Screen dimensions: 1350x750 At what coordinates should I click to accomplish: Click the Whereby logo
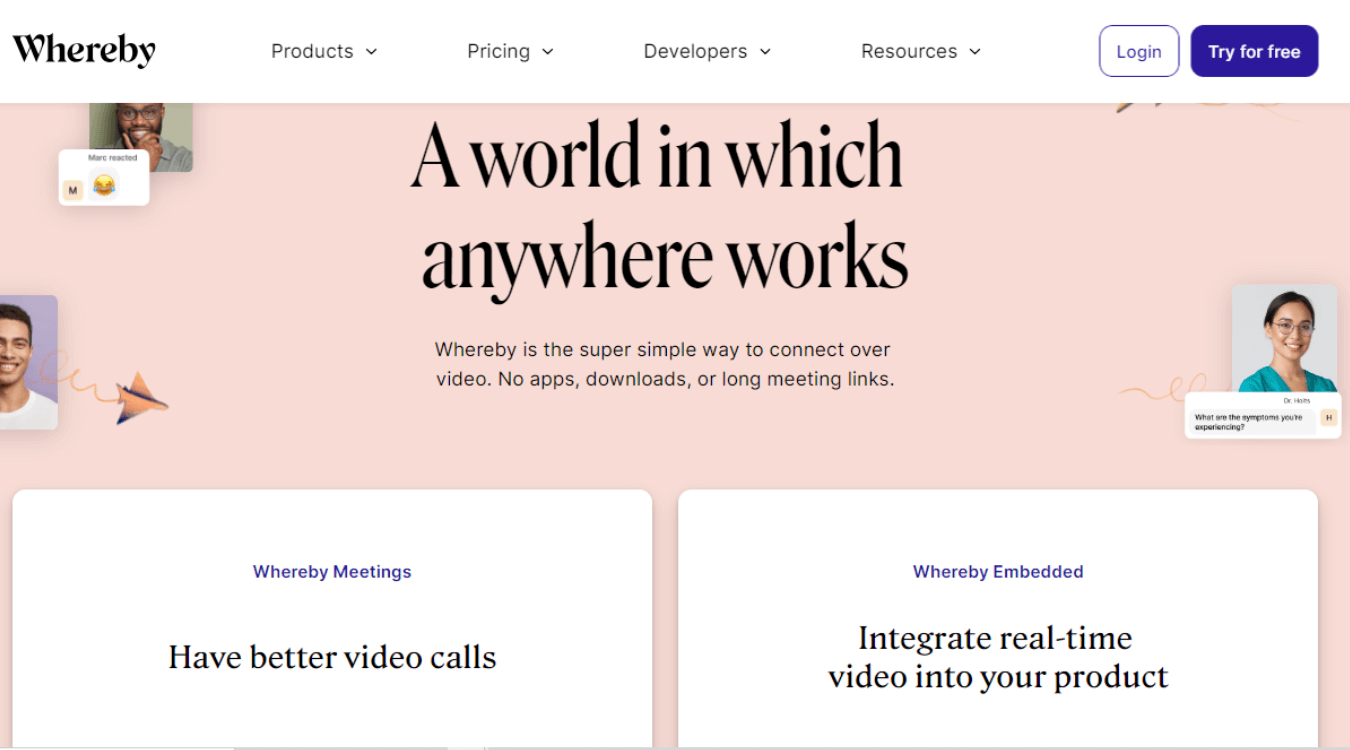(84, 50)
